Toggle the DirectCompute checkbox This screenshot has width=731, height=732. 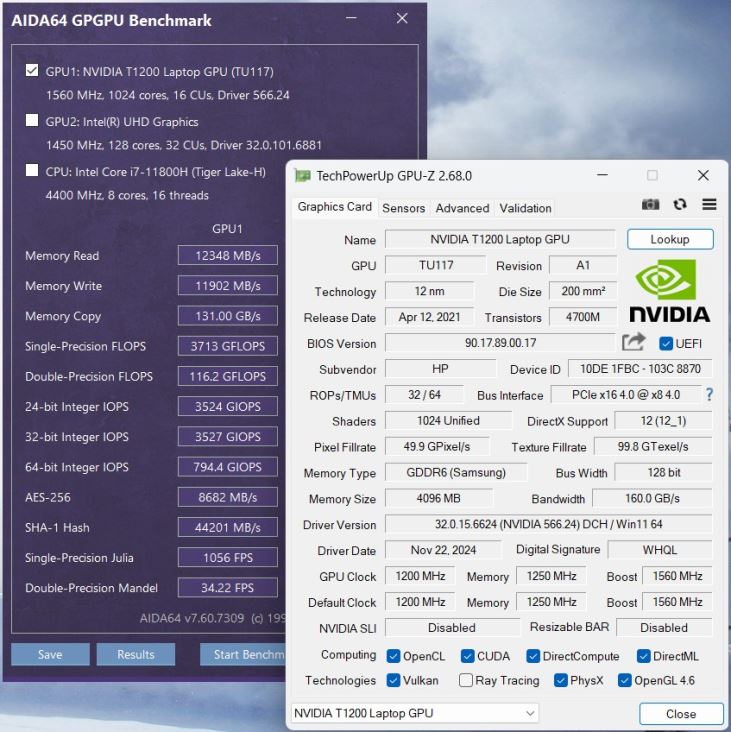tap(533, 656)
